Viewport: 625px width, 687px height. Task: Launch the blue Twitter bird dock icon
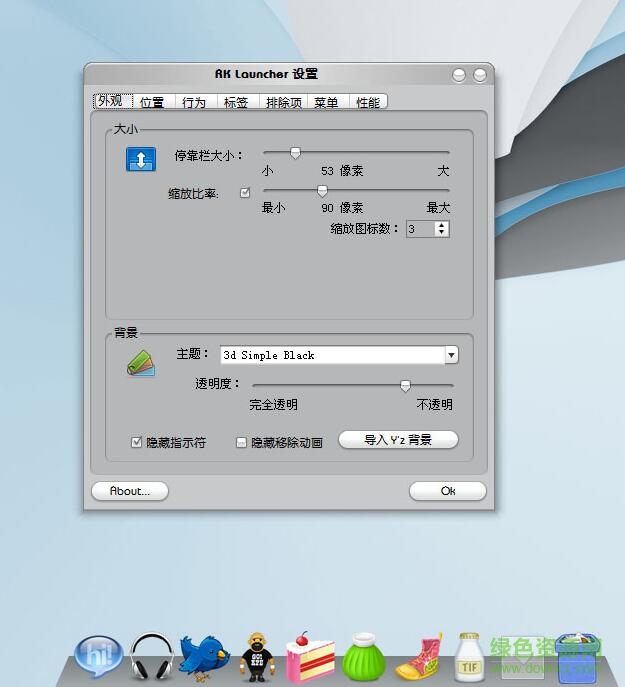(x=204, y=657)
